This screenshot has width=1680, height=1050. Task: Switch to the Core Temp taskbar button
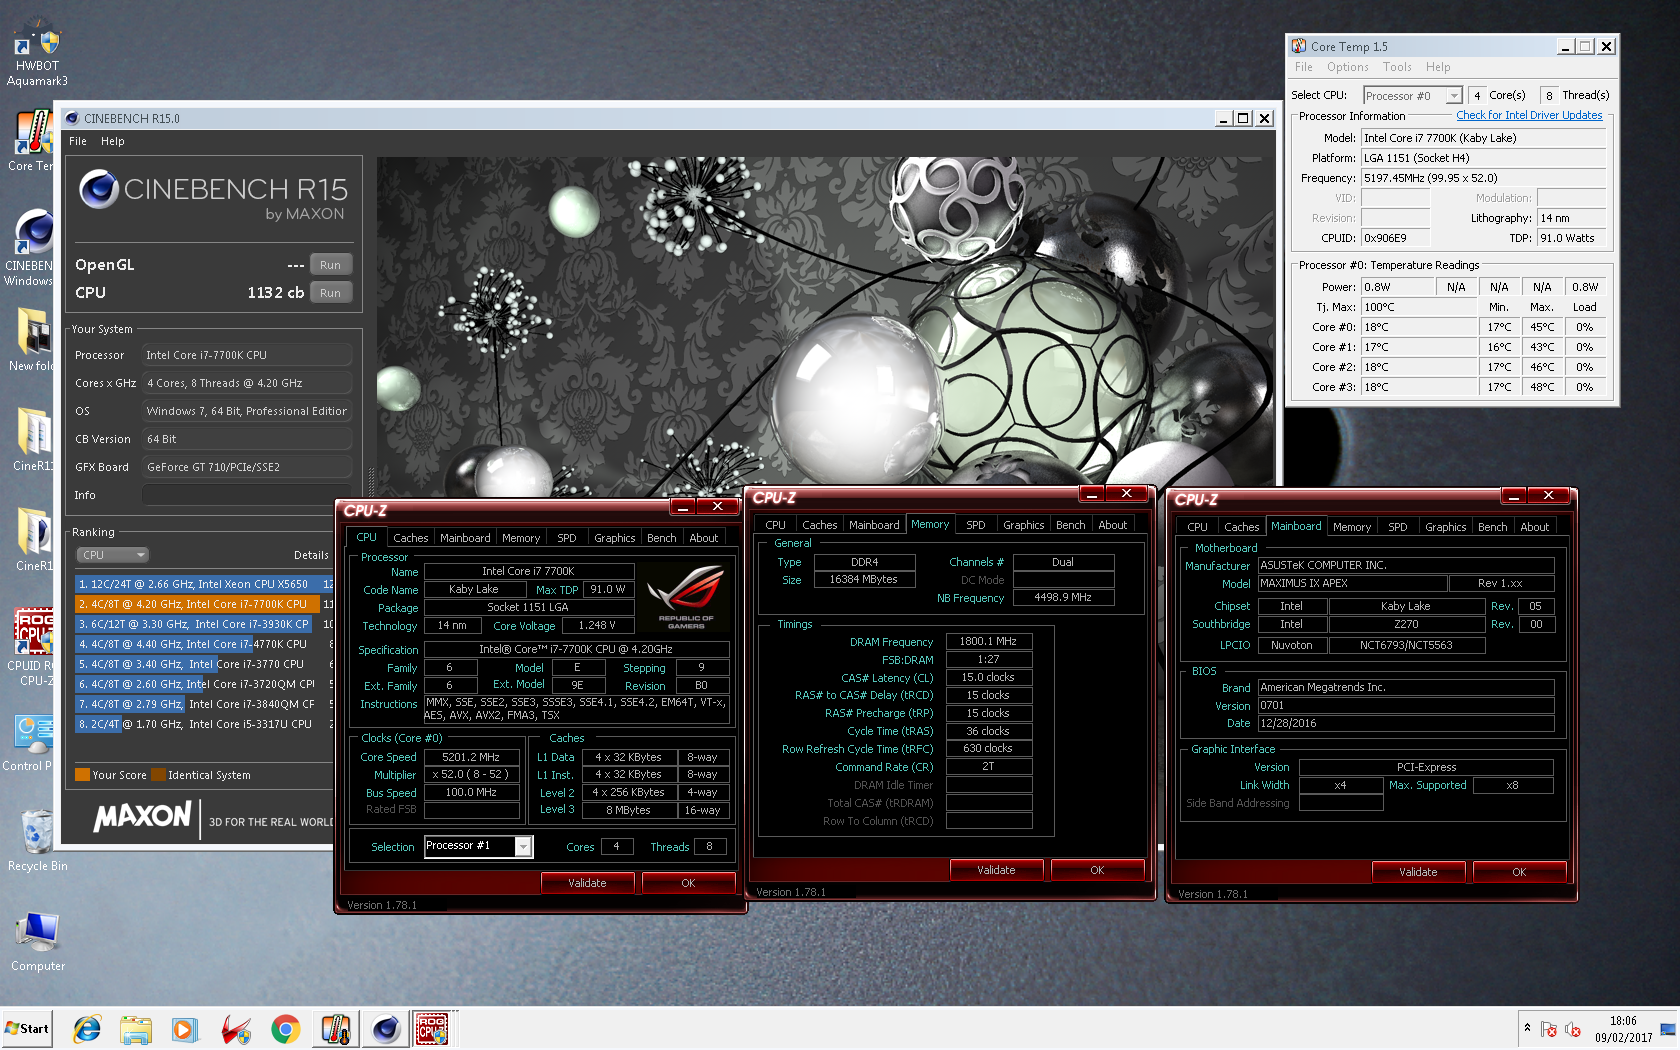click(336, 1029)
